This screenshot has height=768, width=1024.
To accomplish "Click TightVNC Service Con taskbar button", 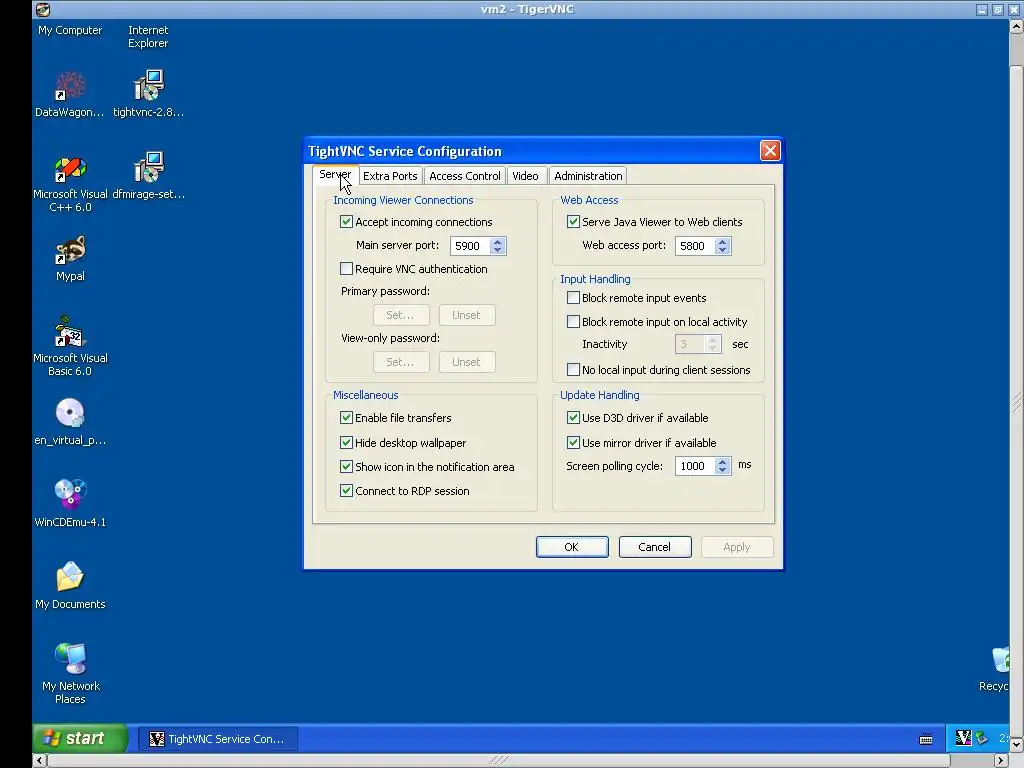I will [x=218, y=739].
